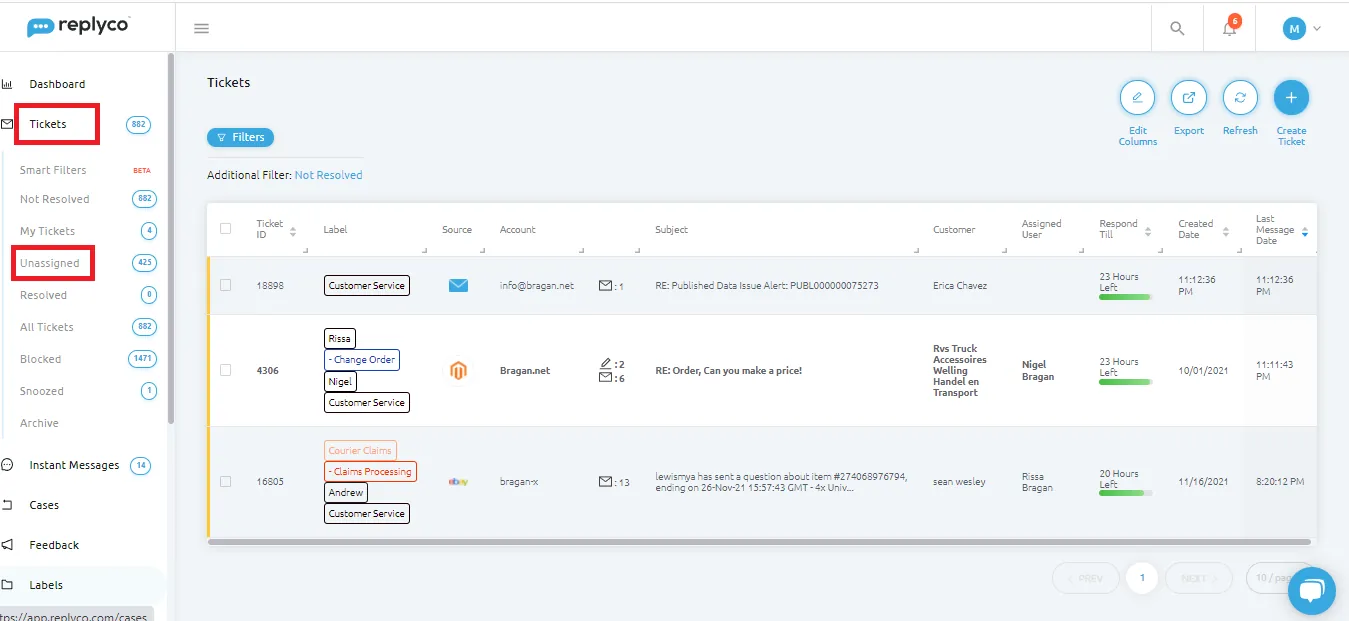This screenshot has width=1349, height=621.
Task: Click the Export icon button
Action: pyautogui.click(x=1189, y=98)
